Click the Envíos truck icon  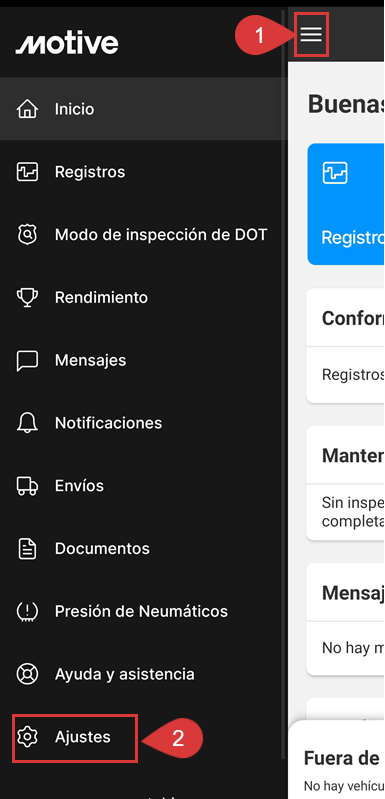pyautogui.click(x=28, y=486)
